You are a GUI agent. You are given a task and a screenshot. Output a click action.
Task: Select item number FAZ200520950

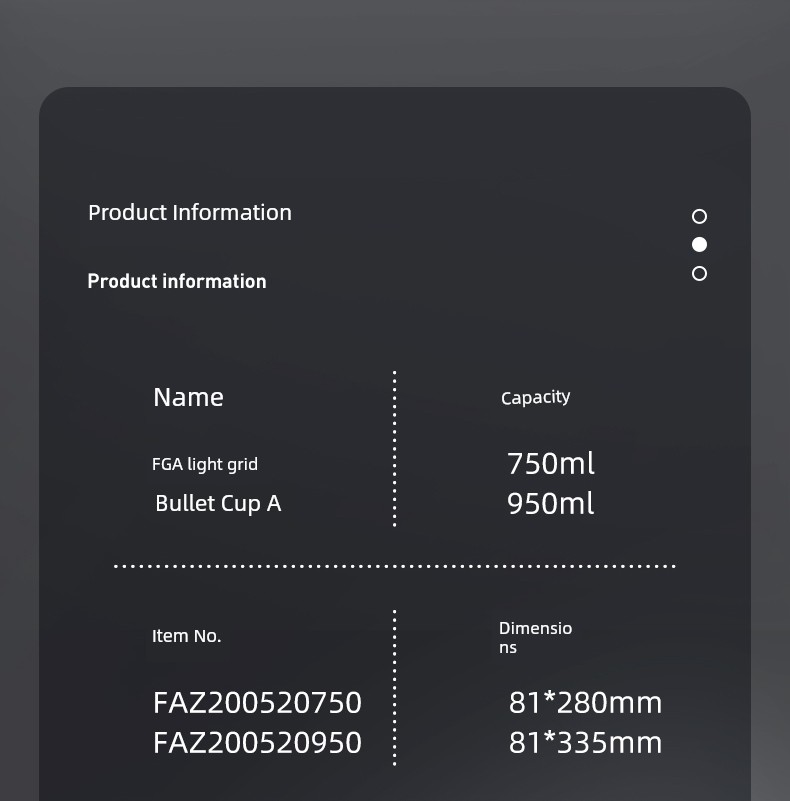[x=258, y=742]
